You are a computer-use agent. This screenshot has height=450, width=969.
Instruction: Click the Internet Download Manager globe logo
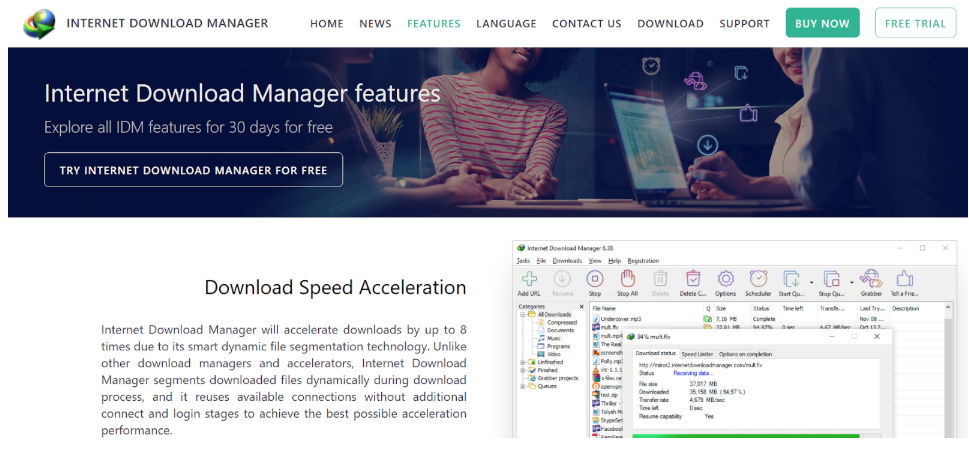(39, 23)
